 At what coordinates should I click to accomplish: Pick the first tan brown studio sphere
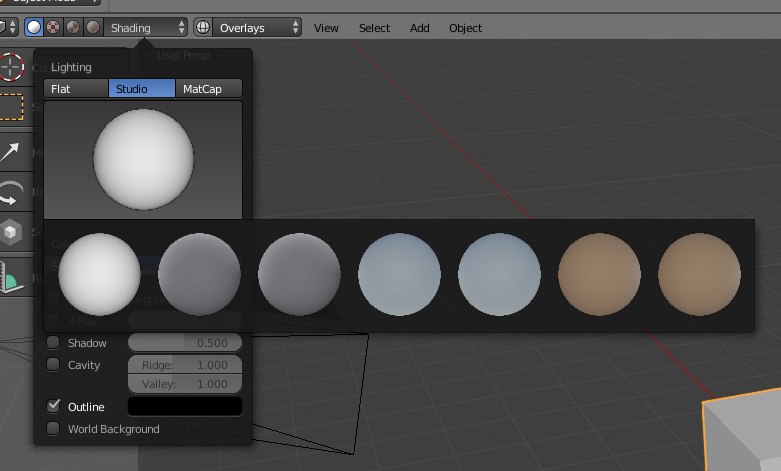(599, 274)
